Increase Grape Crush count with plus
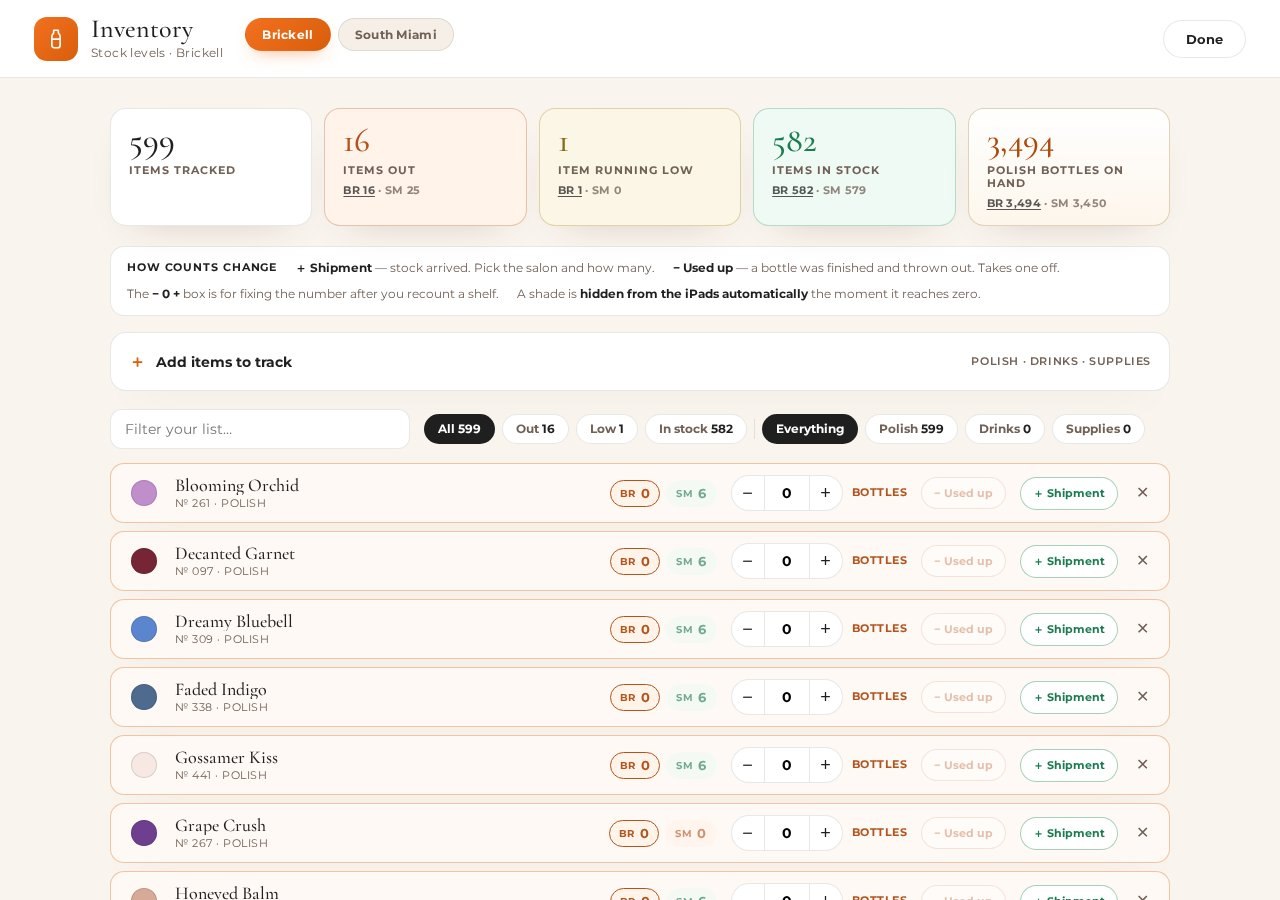 (825, 833)
